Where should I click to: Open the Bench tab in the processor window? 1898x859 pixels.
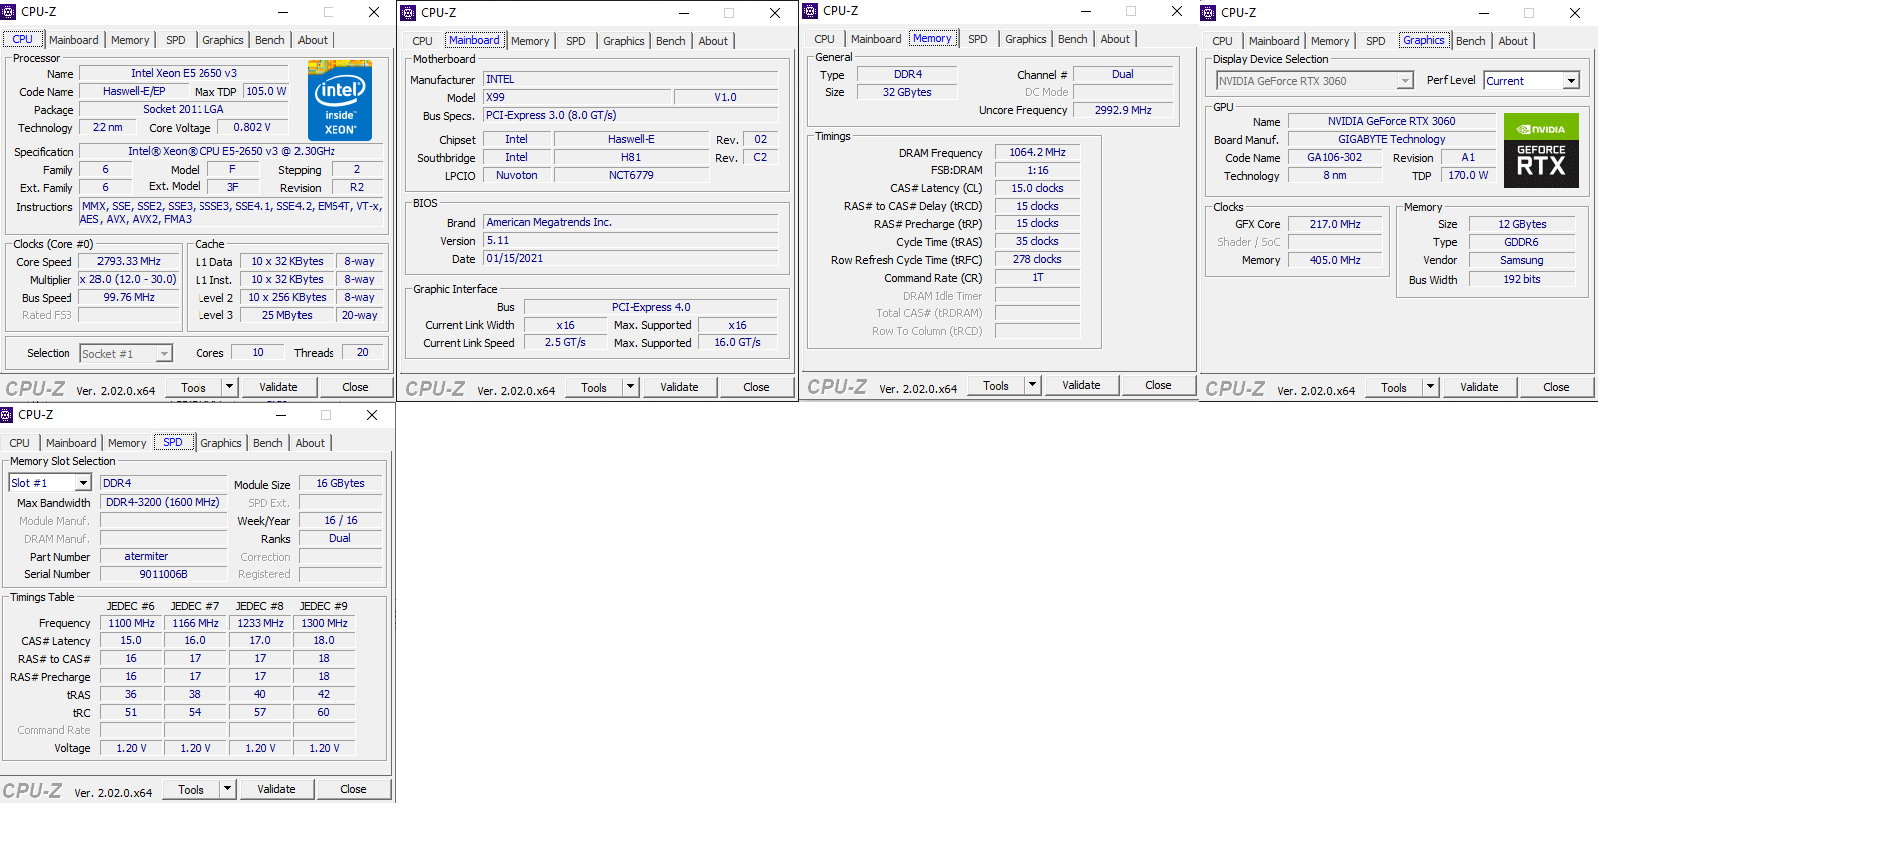coord(270,40)
